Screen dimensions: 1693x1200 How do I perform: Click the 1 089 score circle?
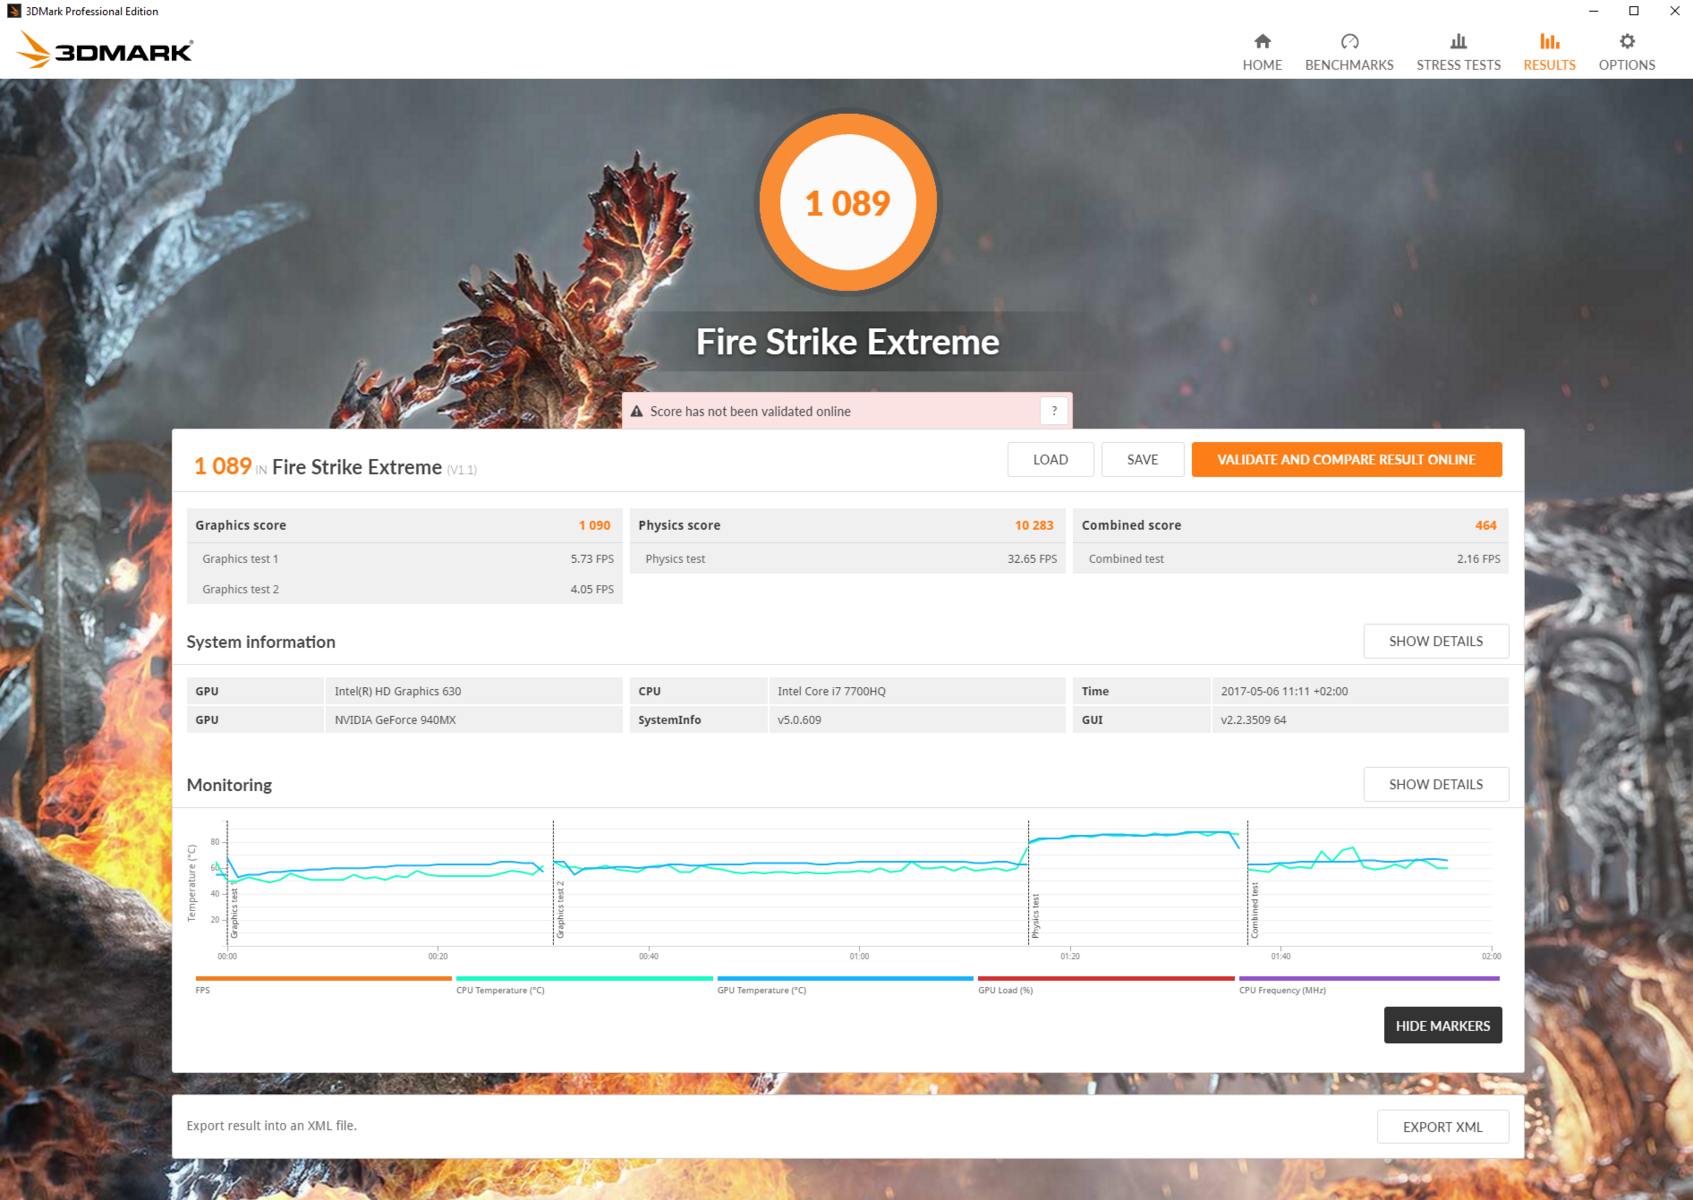point(848,203)
